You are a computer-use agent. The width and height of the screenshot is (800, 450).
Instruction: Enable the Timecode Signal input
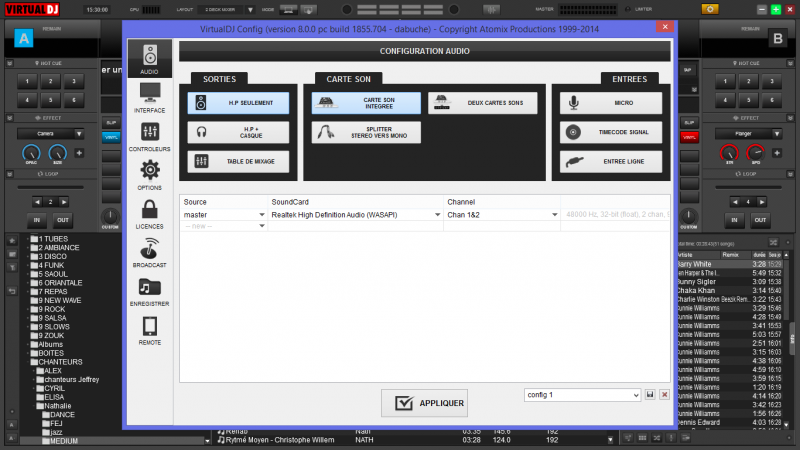click(x=611, y=133)
